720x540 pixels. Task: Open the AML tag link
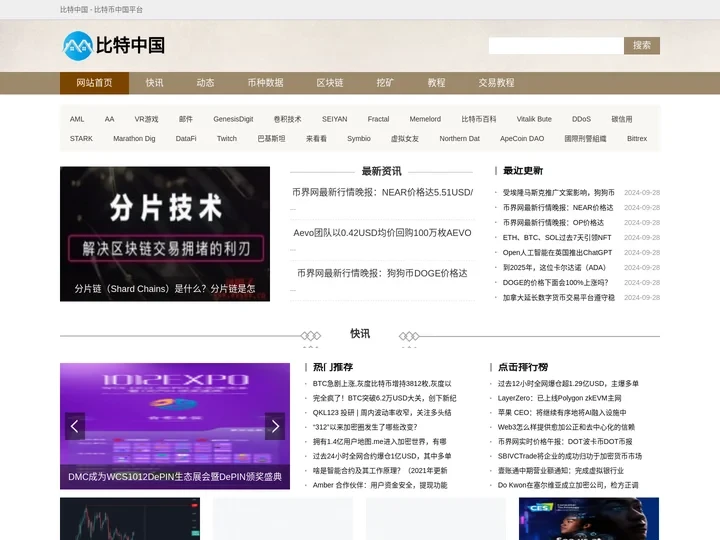[77, 119]
